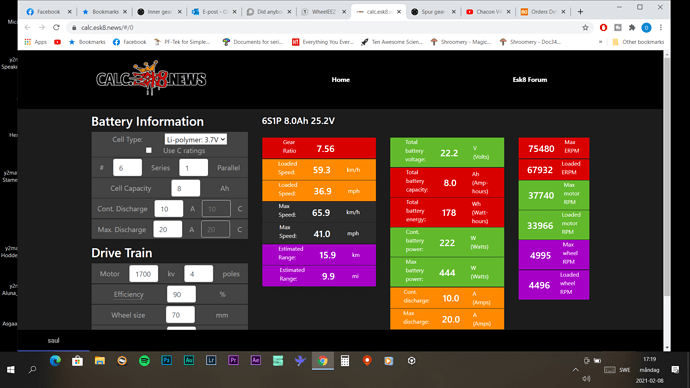
Task: Click the page vertical scrollbar
Action: pyautogui.click(x=667, y=176)
